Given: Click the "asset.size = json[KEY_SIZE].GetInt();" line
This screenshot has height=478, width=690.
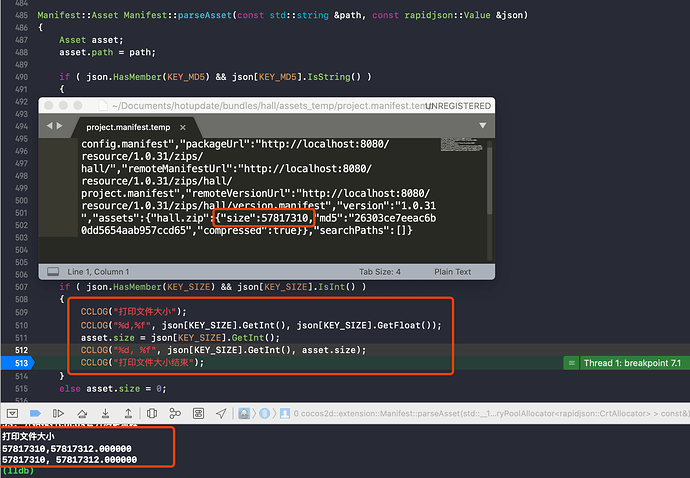Looking at the screenshot, I should point(180,338).
